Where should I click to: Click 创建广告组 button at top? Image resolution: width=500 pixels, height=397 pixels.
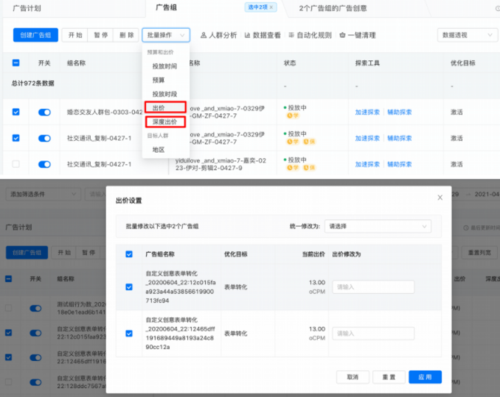pyautogui.click(x=36, y=35)
